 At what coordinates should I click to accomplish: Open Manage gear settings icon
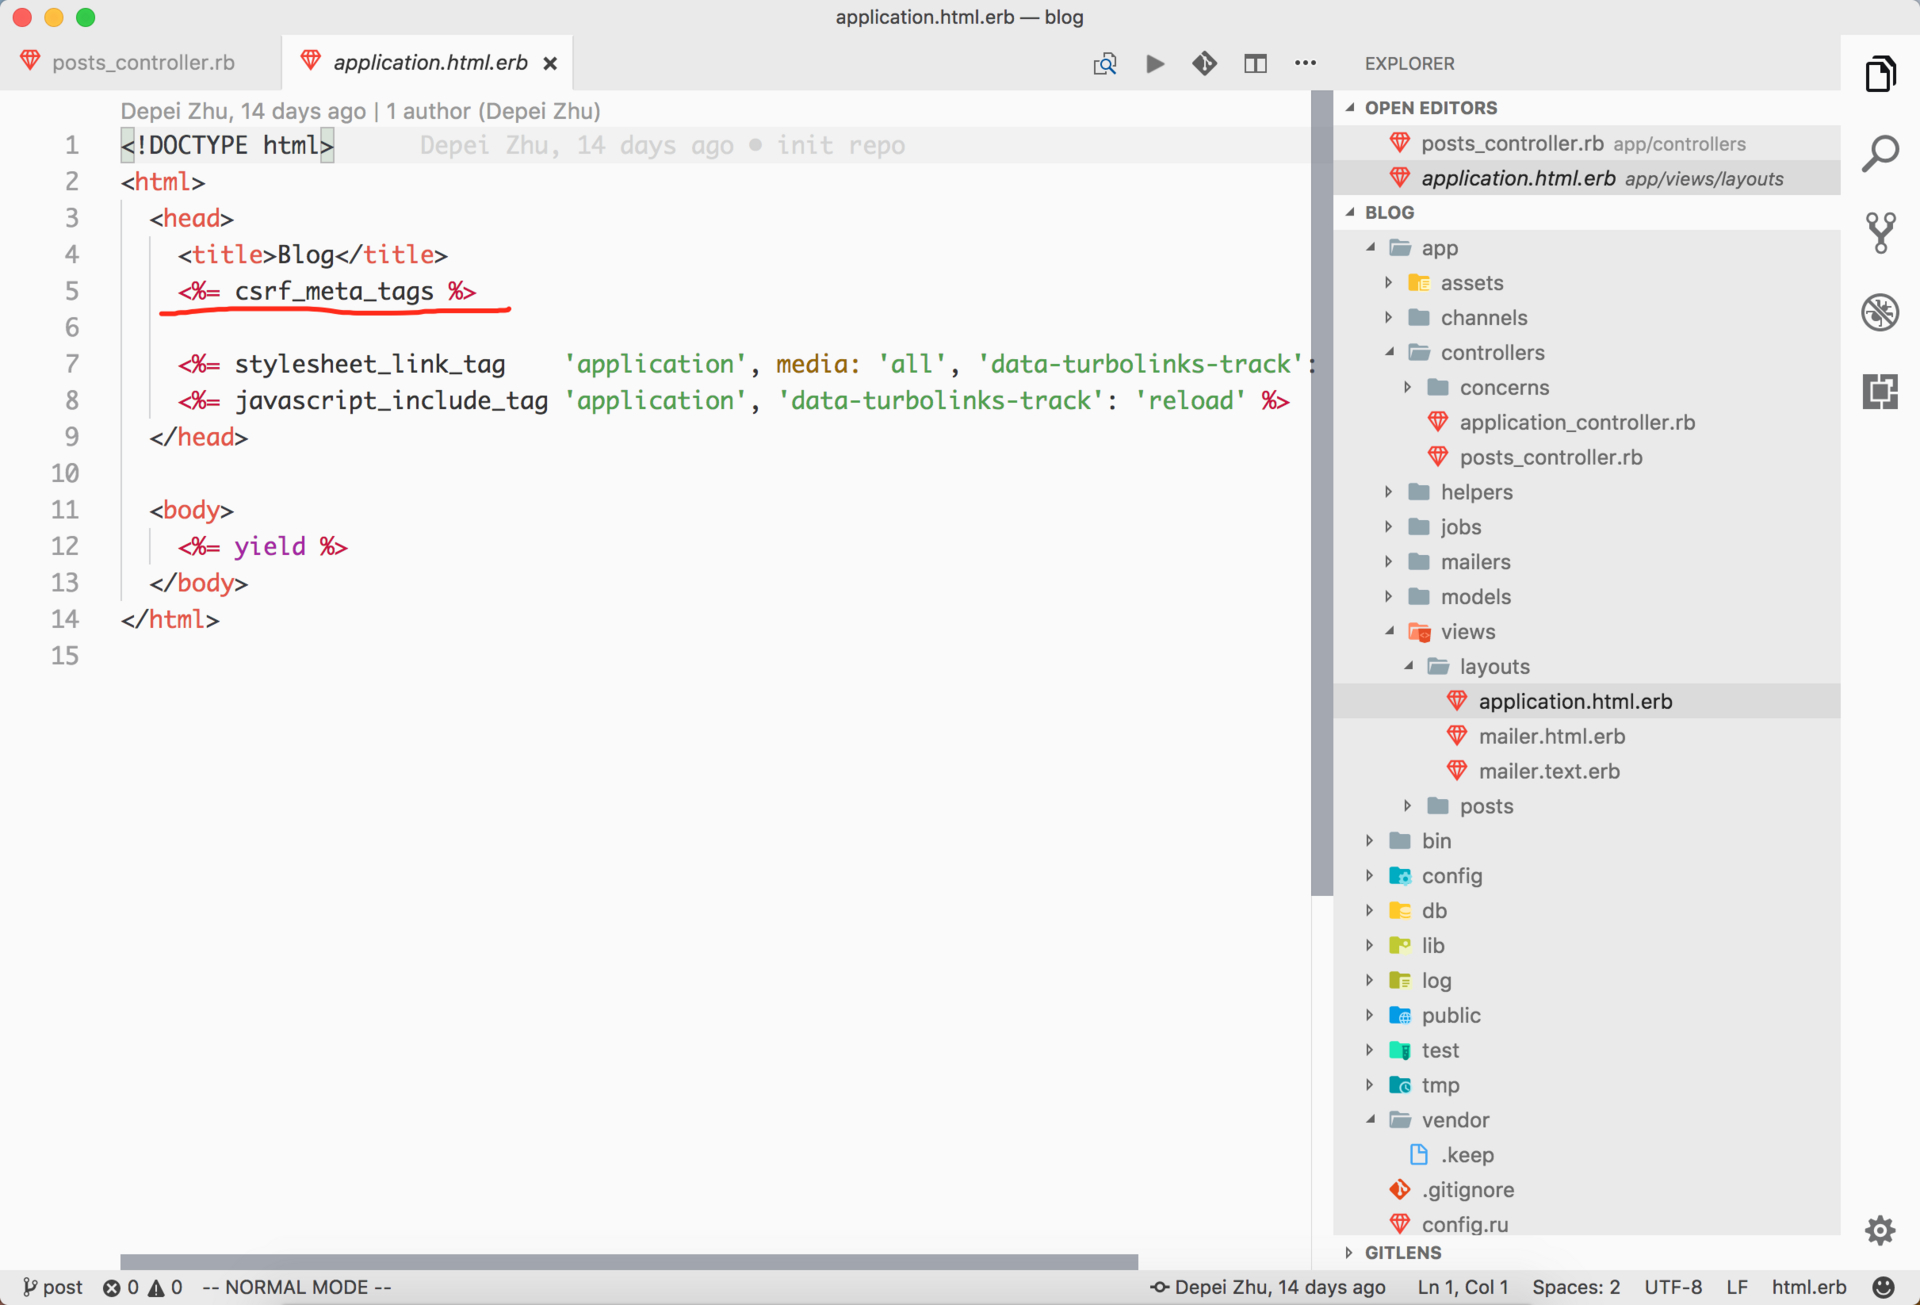1880,1230
